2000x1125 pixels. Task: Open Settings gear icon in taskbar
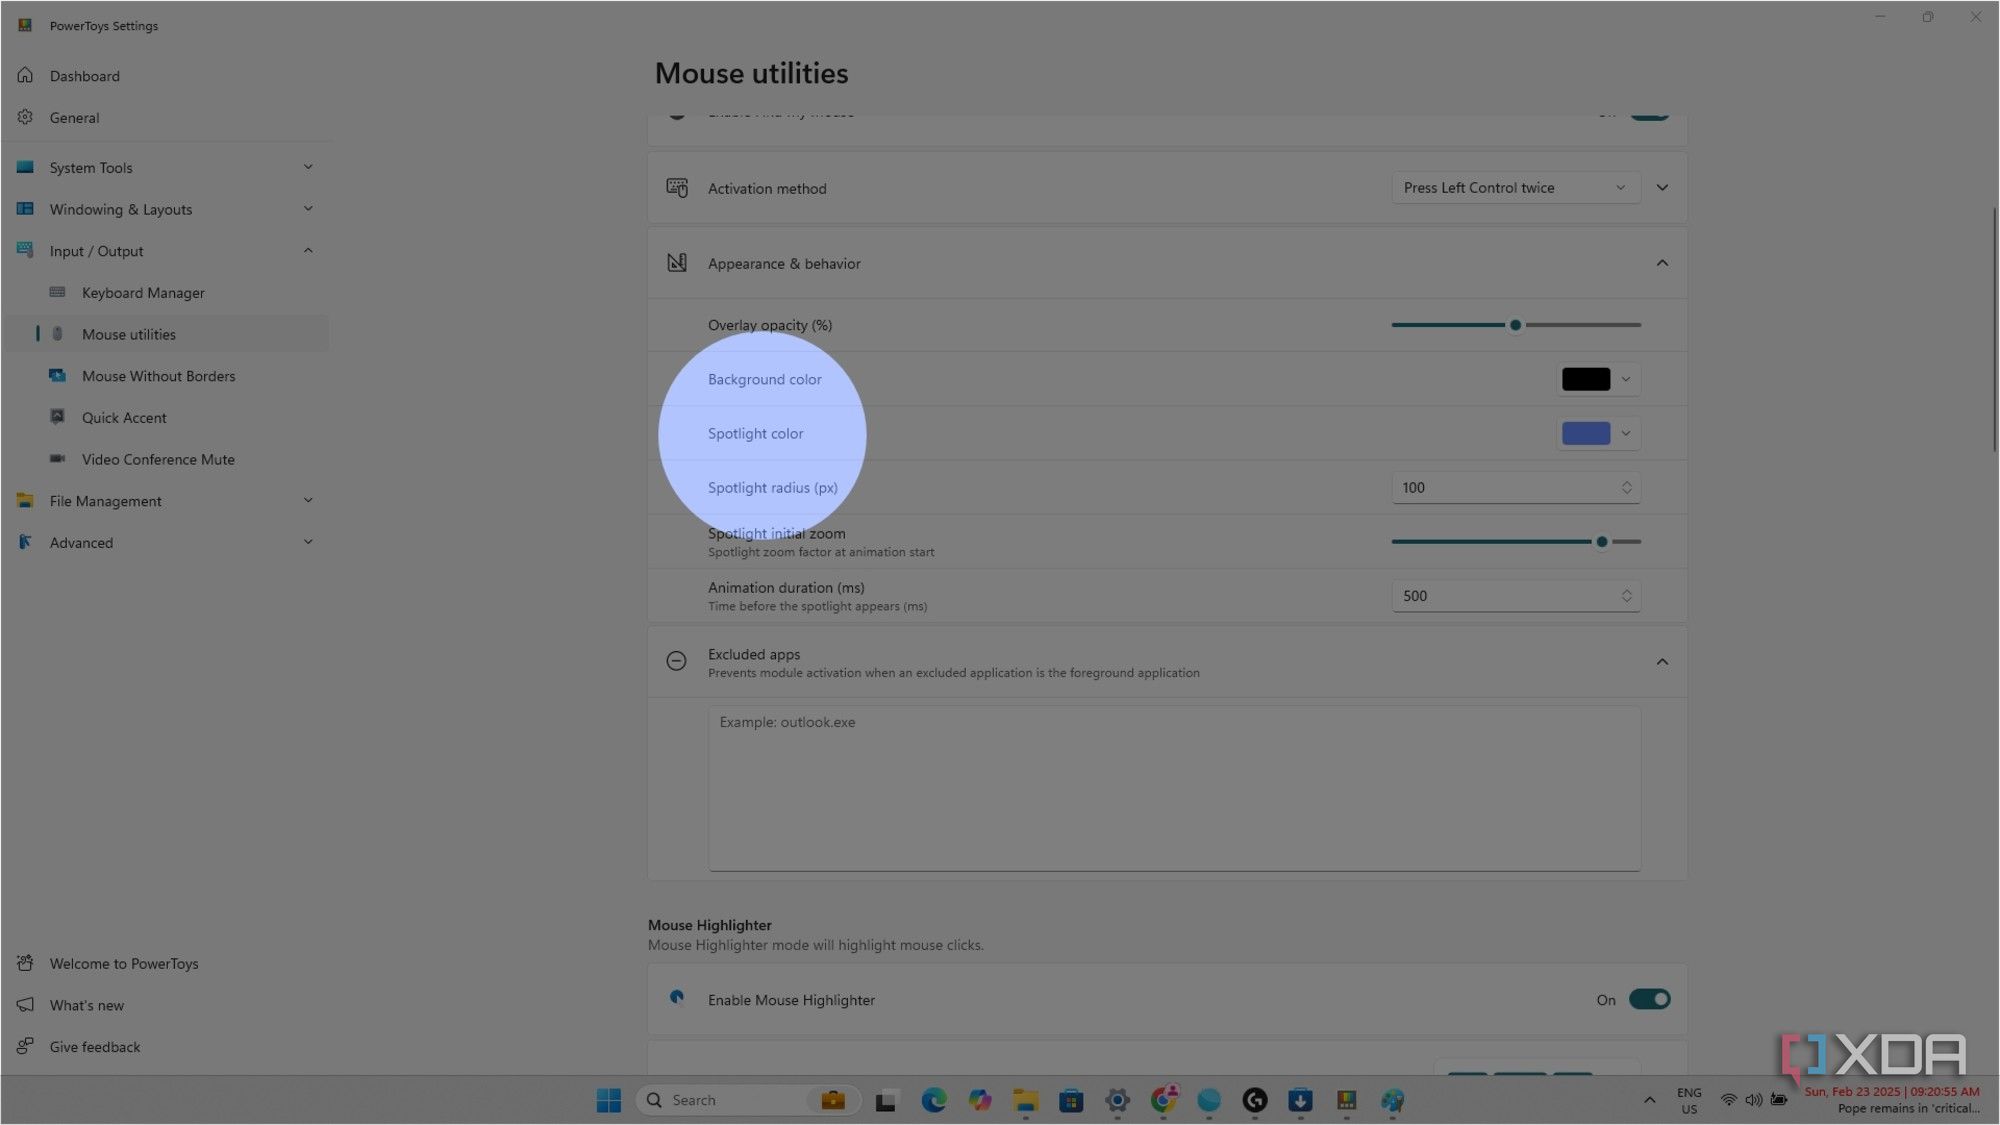point(1117,1100)
